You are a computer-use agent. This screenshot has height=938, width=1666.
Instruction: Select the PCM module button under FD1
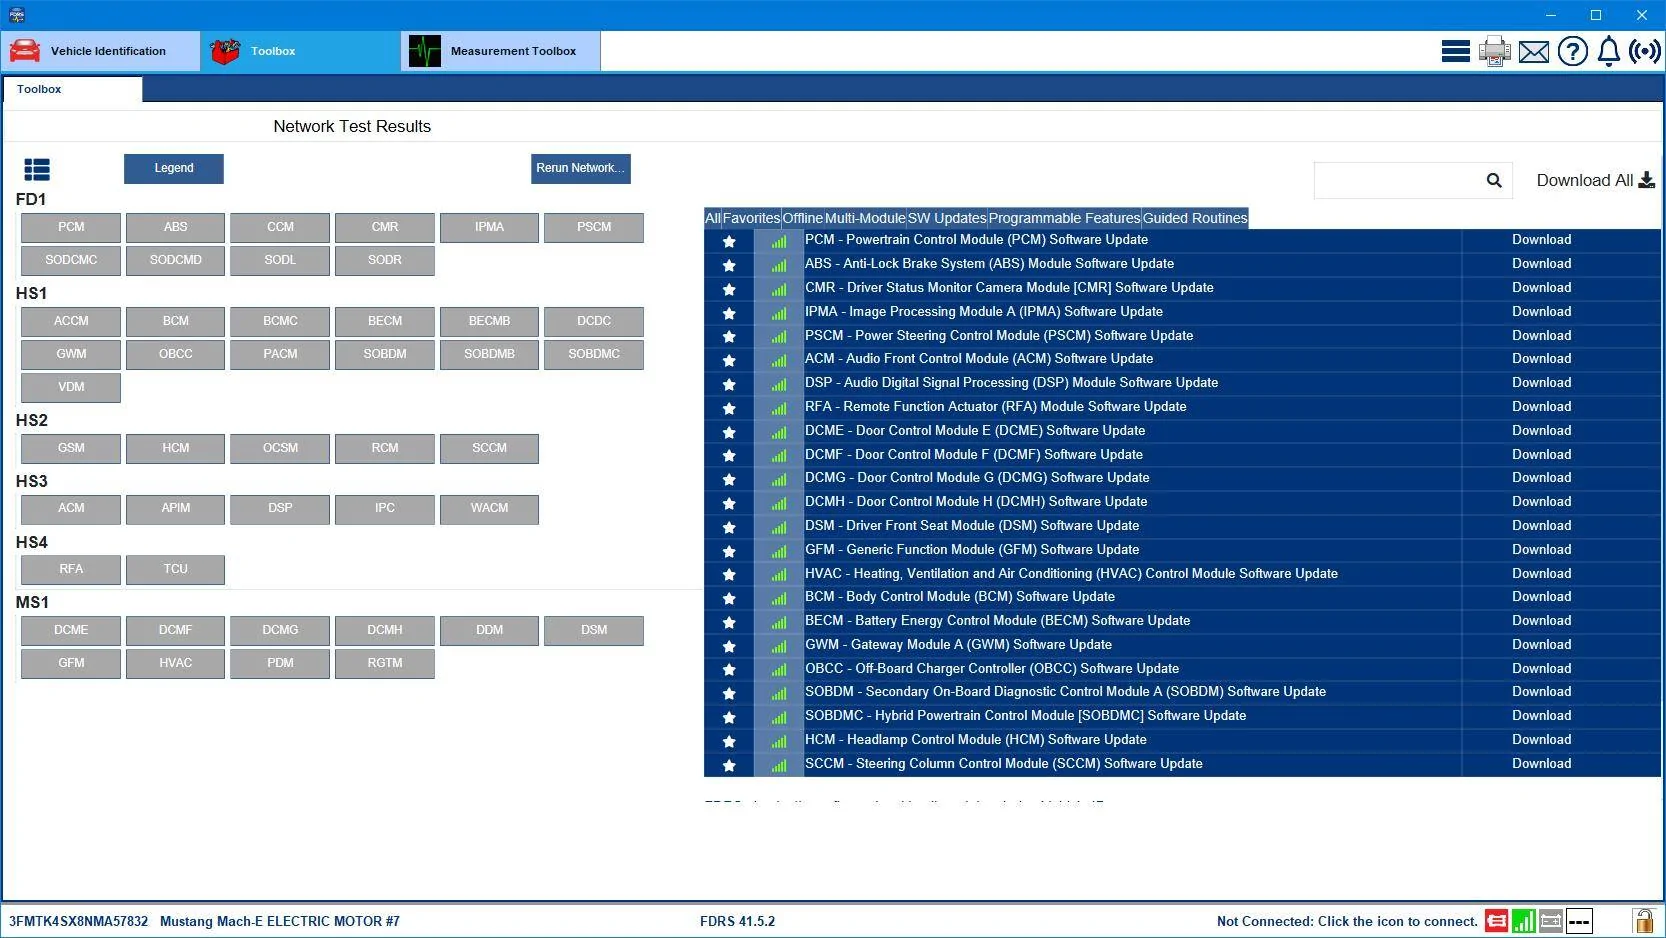point(71,227)
